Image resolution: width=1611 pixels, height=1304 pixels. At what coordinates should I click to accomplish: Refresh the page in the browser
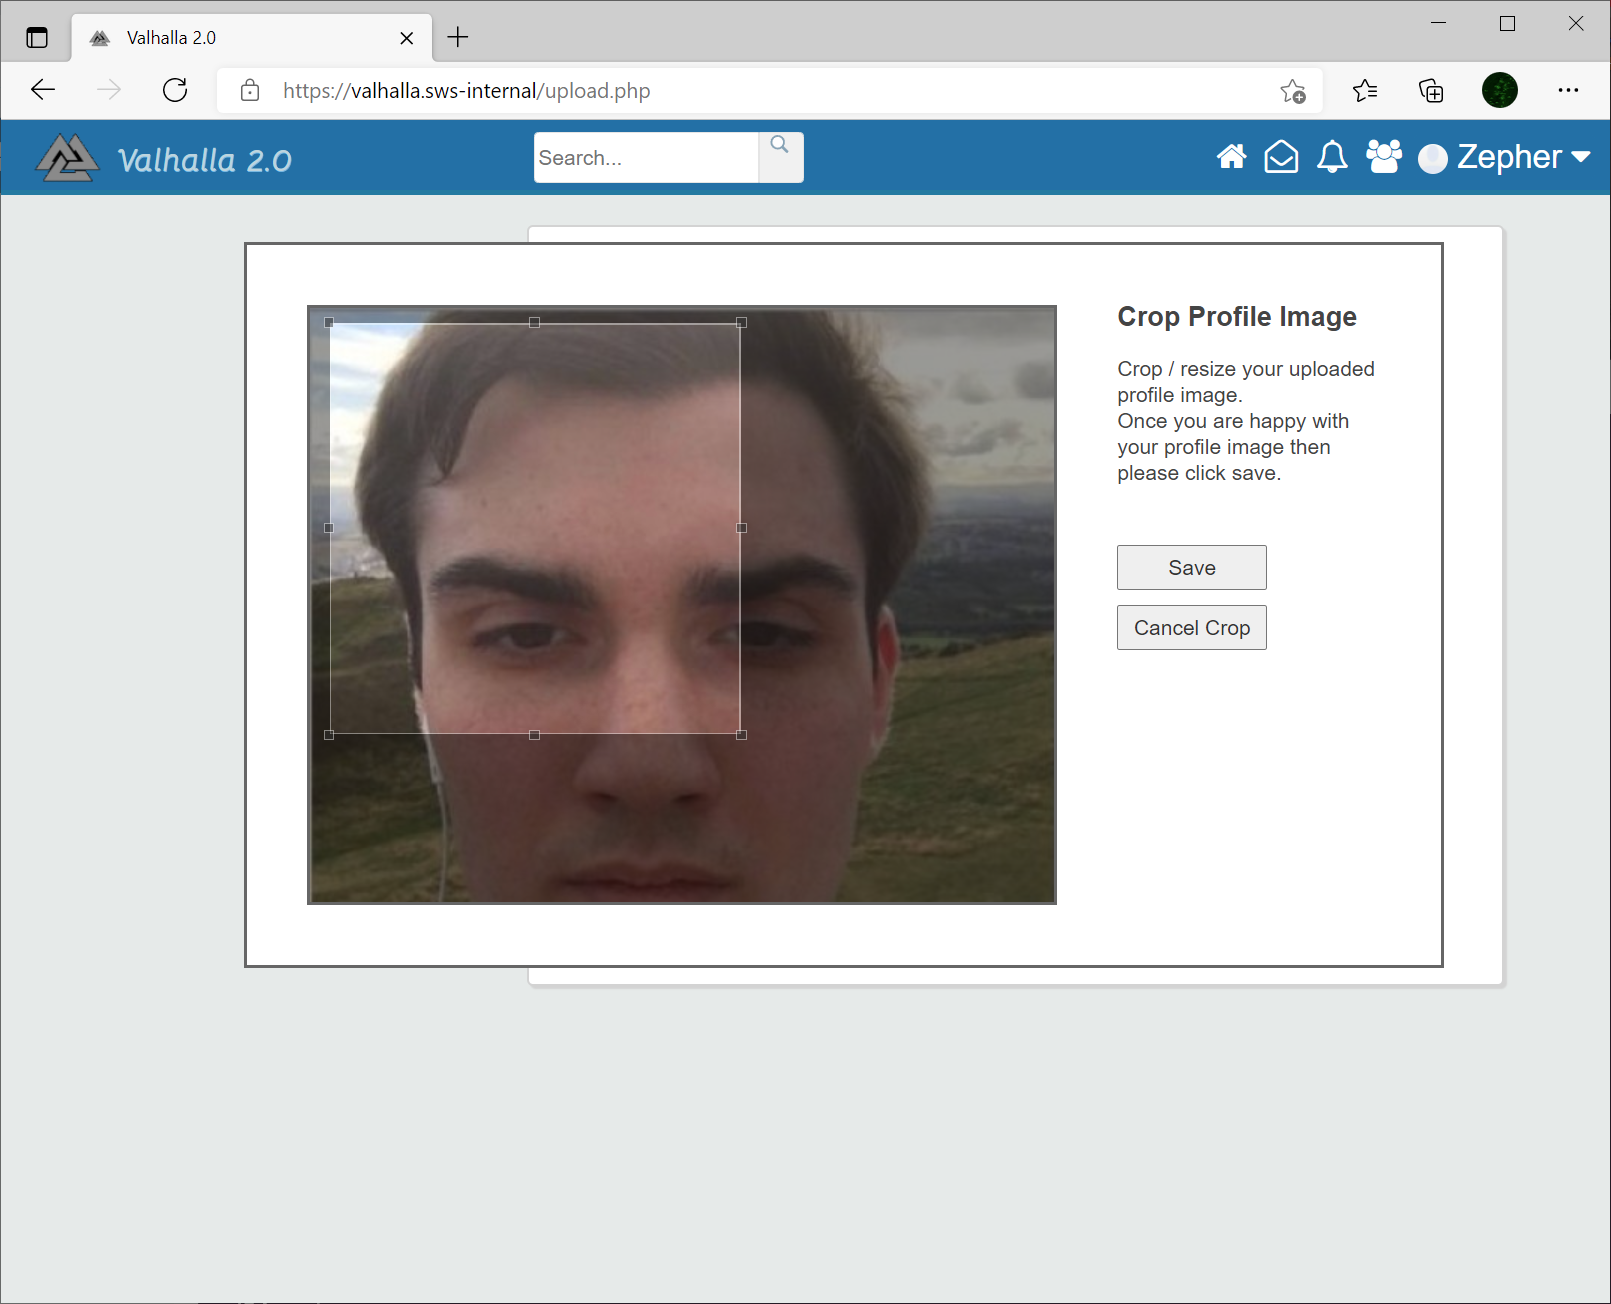(175, 90)
